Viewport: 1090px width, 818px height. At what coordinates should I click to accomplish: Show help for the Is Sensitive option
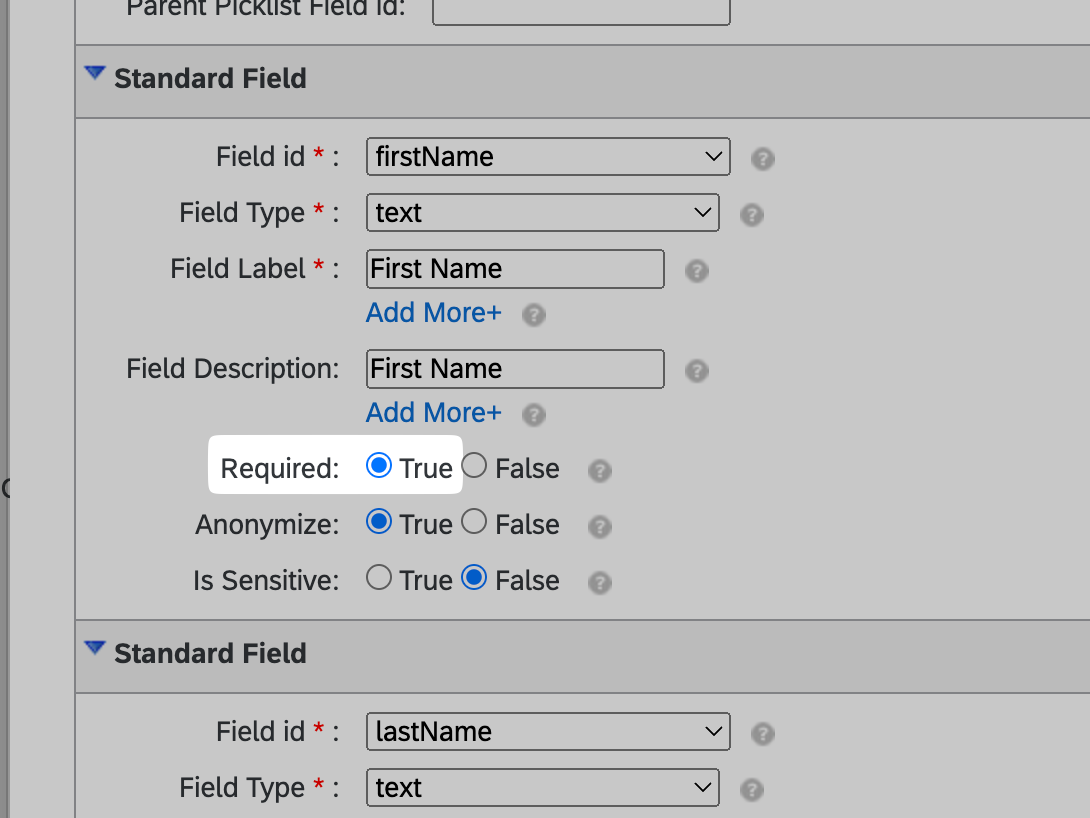pyautogui.click(x=600, y=583)
